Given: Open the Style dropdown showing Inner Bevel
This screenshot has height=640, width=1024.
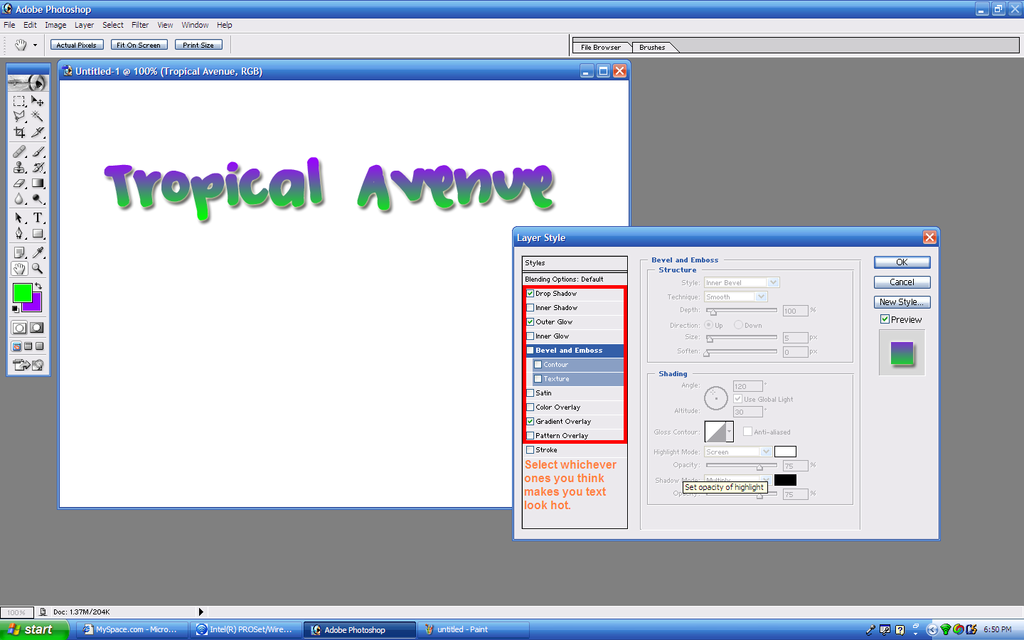Looking at the screenshot, I should click(741, 283).
